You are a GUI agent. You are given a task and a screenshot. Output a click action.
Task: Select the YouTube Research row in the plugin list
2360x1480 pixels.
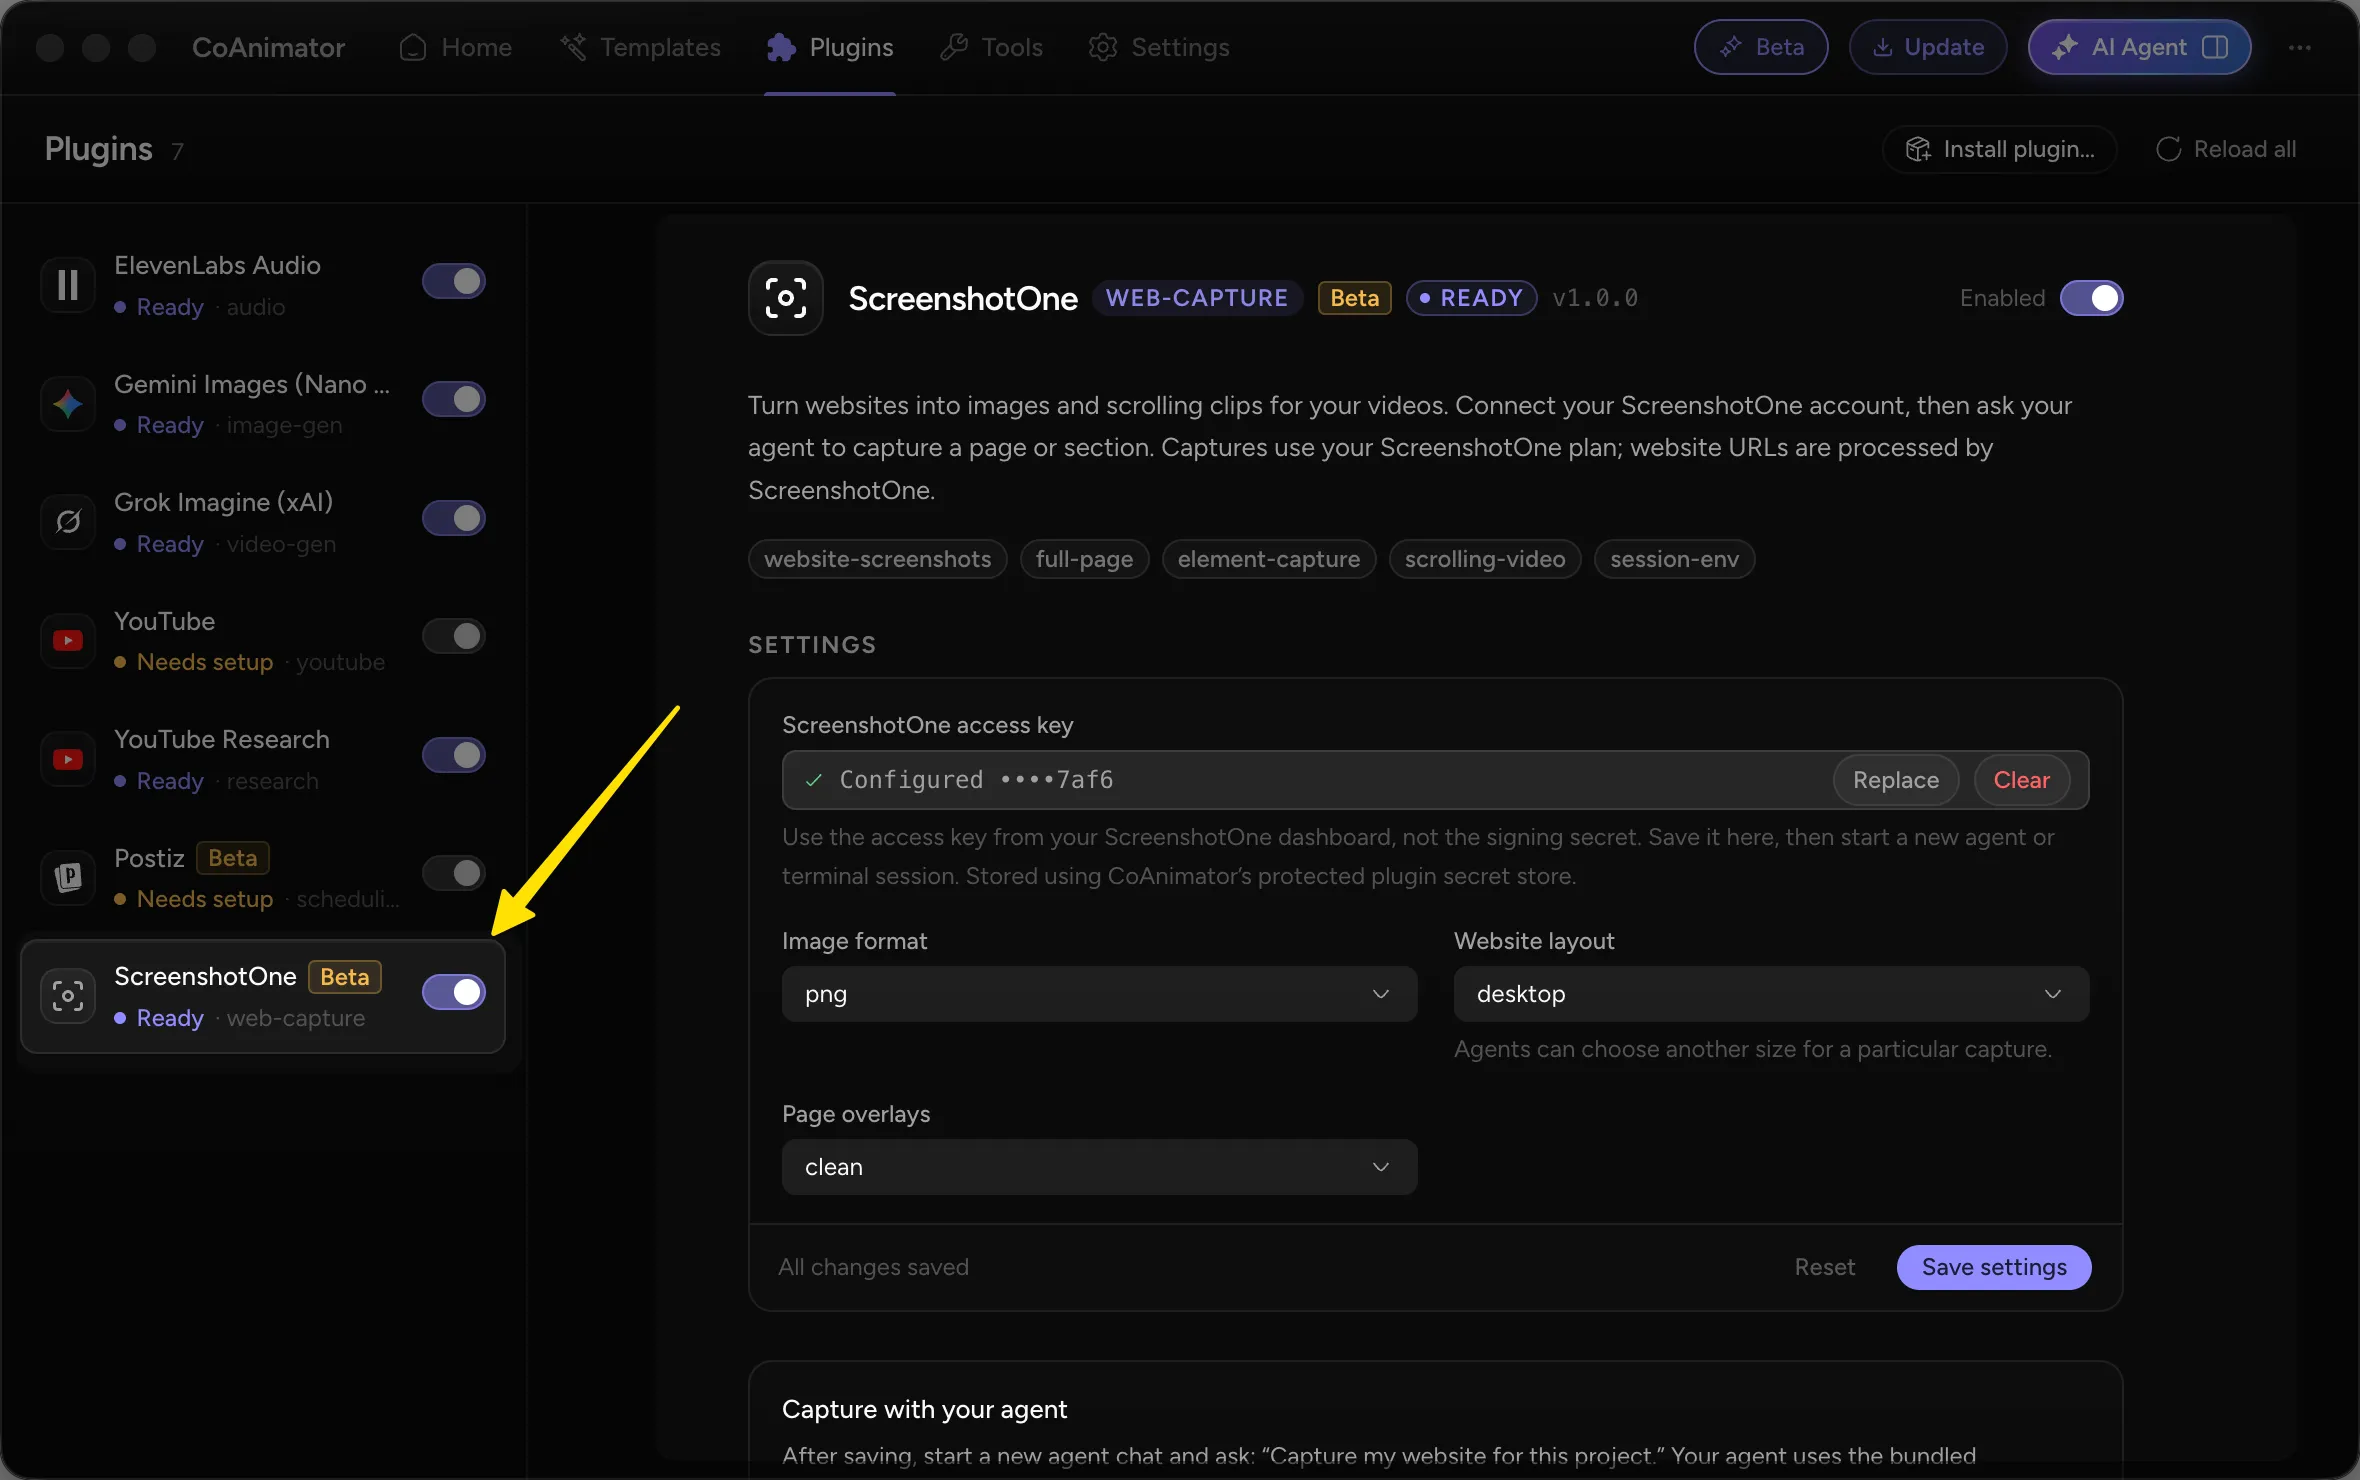click(263, 759)
